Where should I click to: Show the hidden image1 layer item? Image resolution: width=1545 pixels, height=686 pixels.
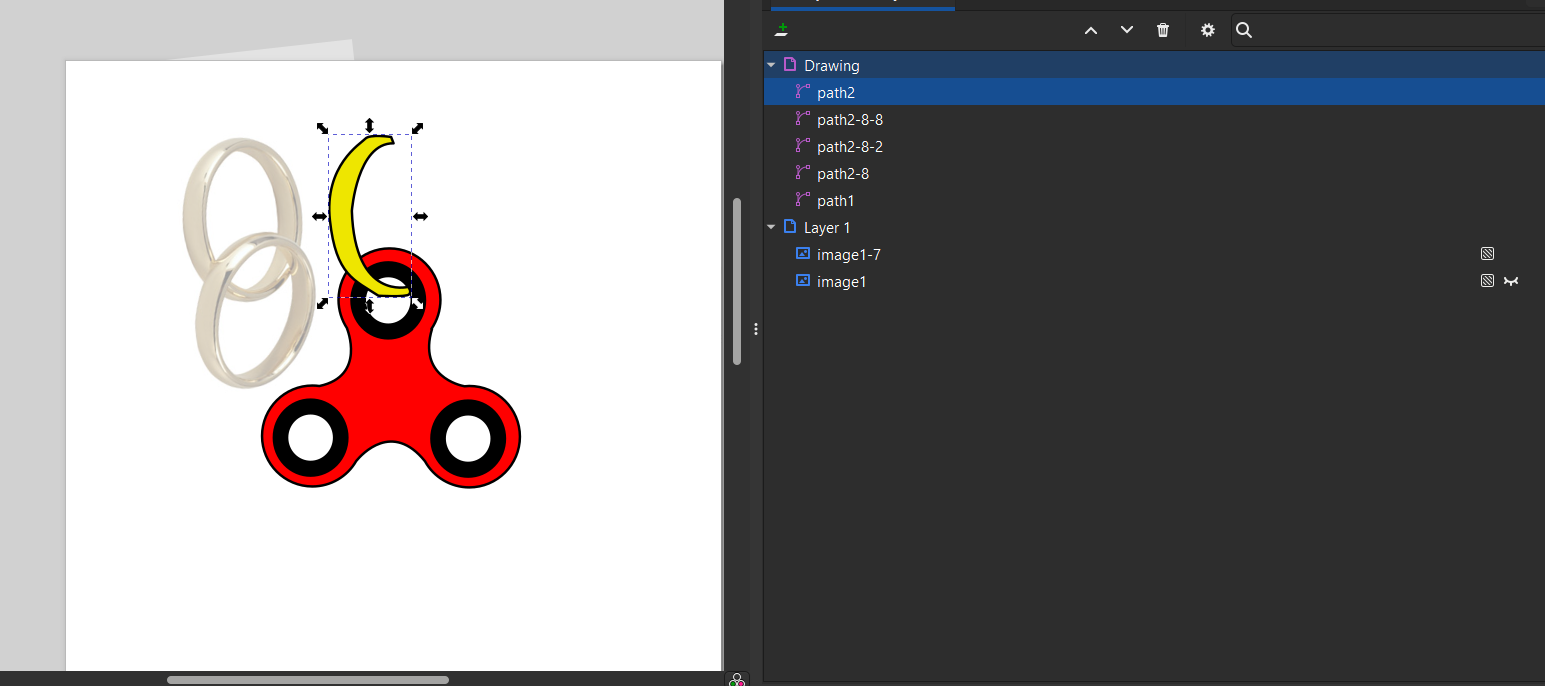[x=1511, y=282]
